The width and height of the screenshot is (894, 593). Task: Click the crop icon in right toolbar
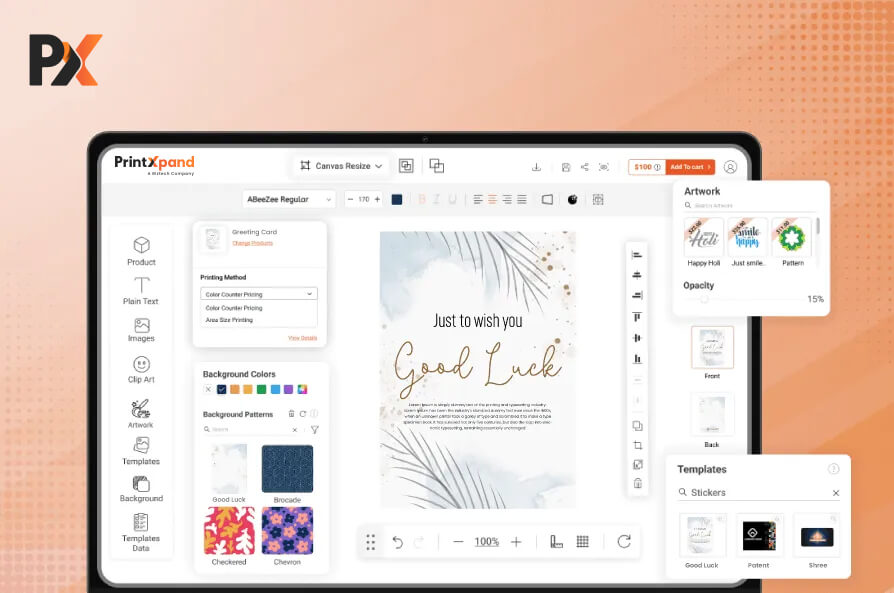[637, 445]
